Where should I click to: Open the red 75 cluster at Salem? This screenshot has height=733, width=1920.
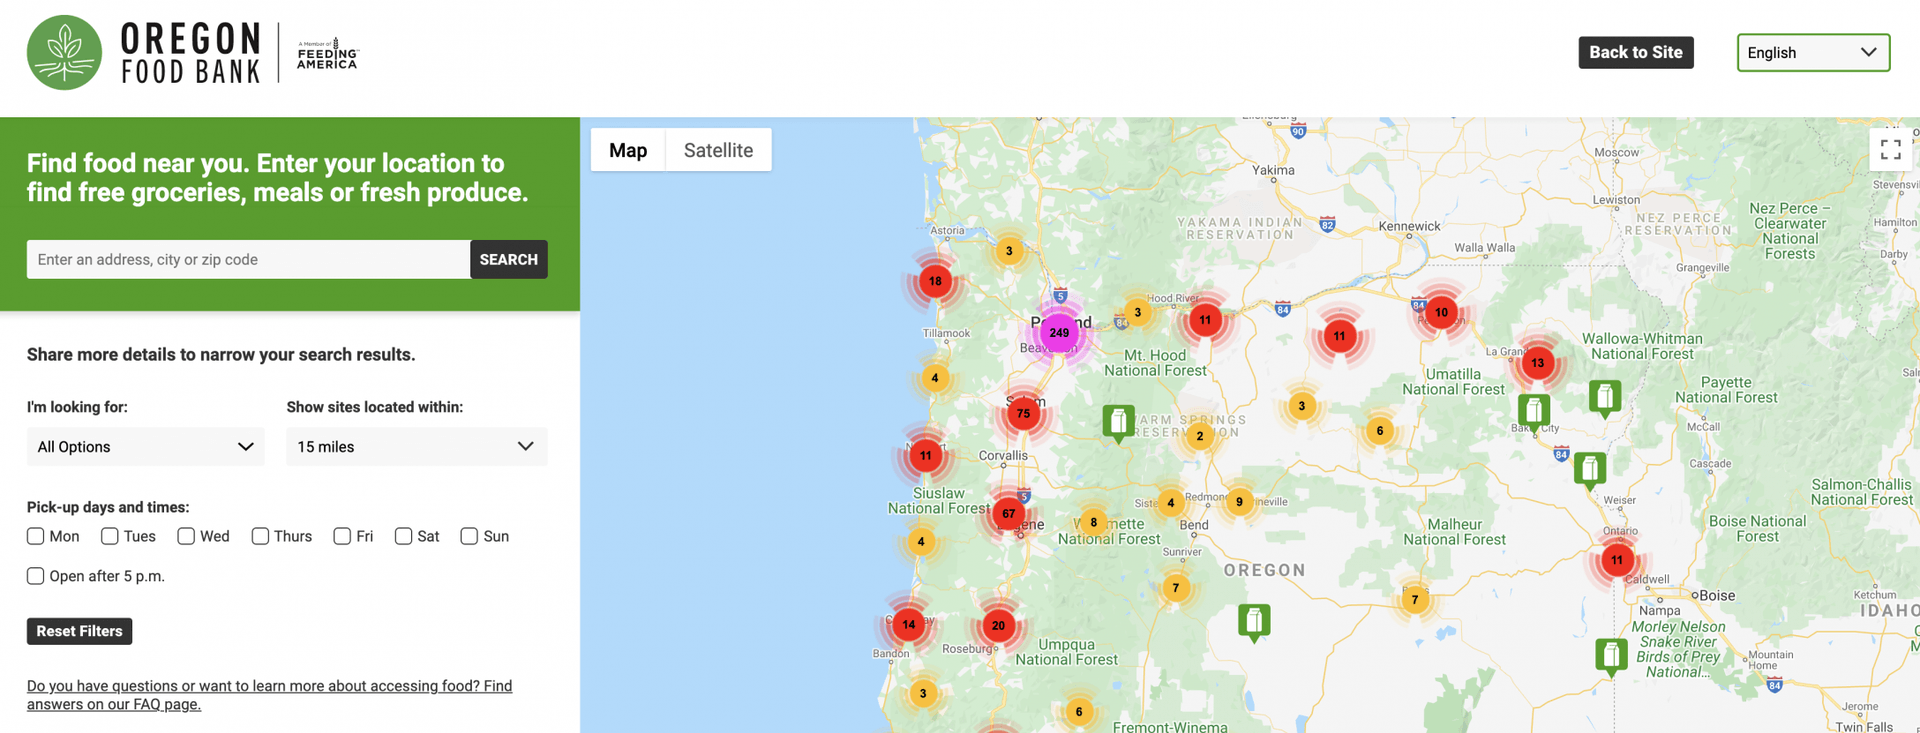[x=1023, y=413]
